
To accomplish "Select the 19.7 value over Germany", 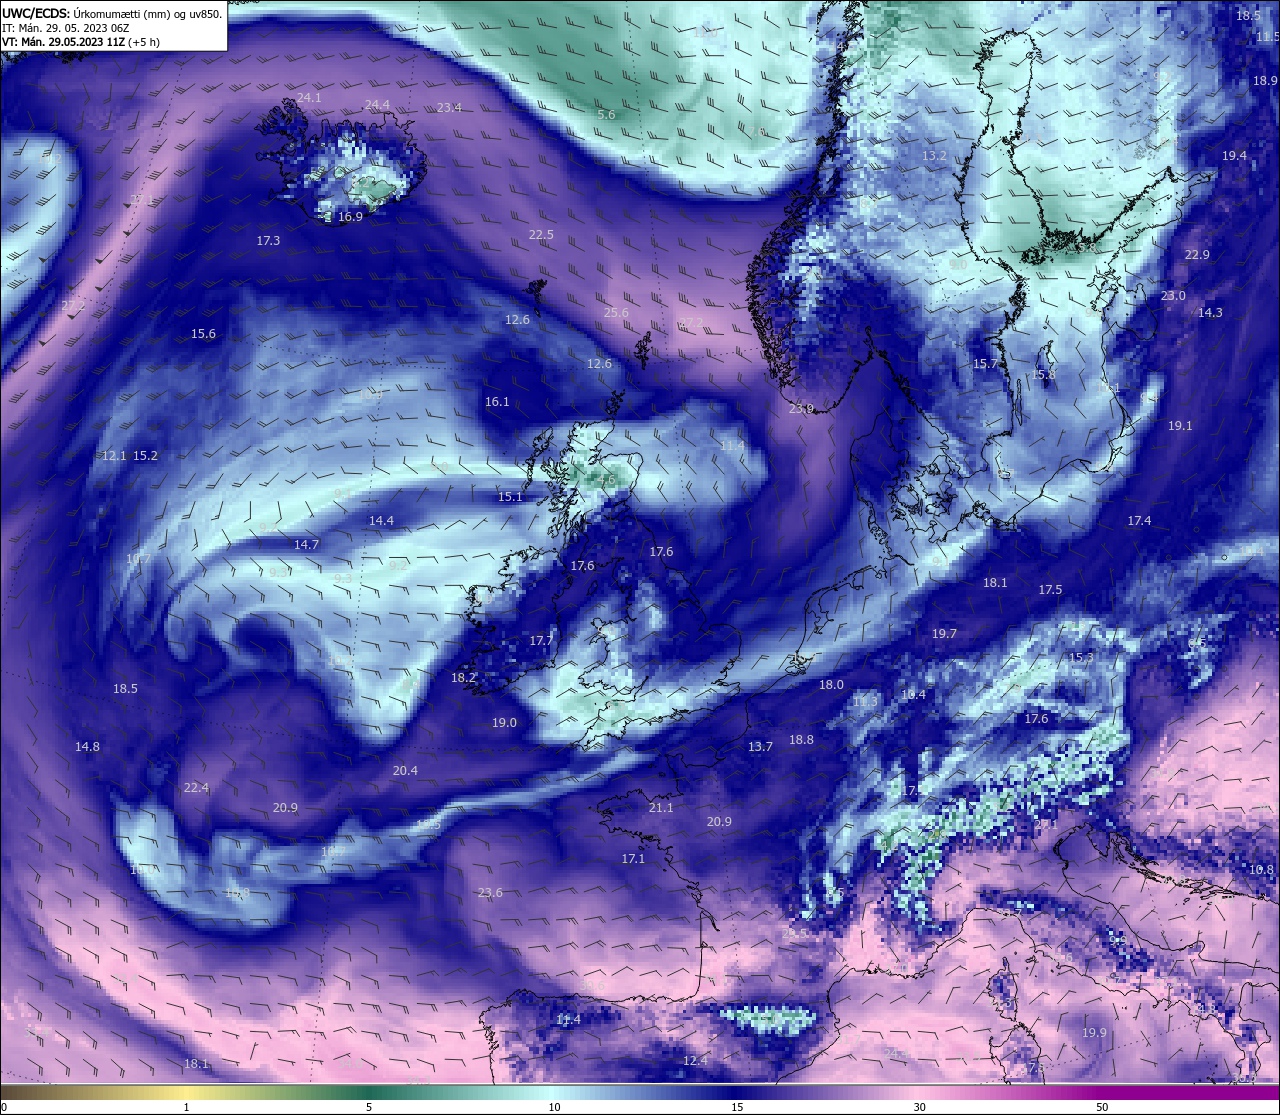I will pyautogui.click(x=944, y=634).
